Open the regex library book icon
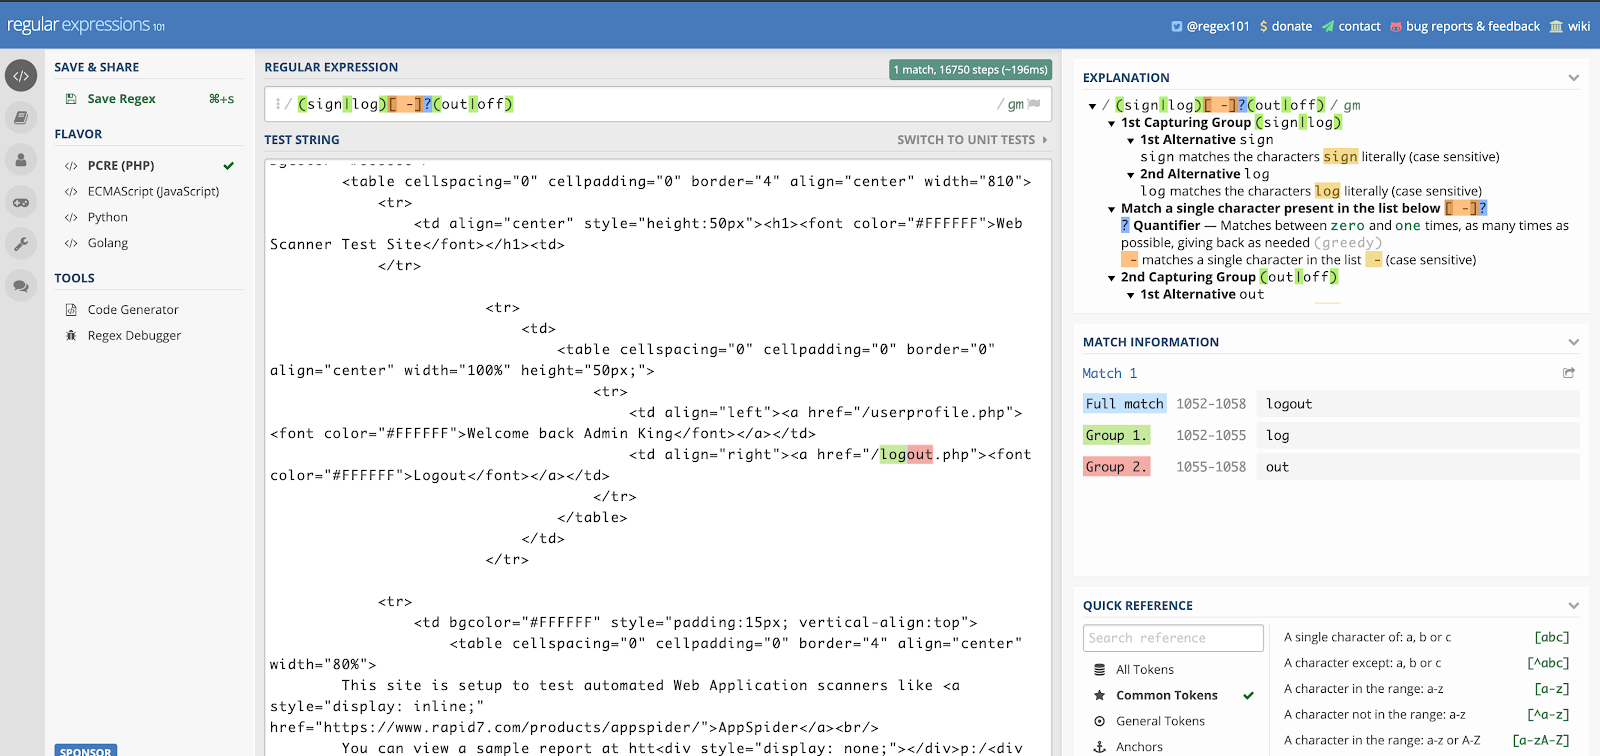Image resolution: width=1600 pixels, height=756 pixels. [21, 118]
